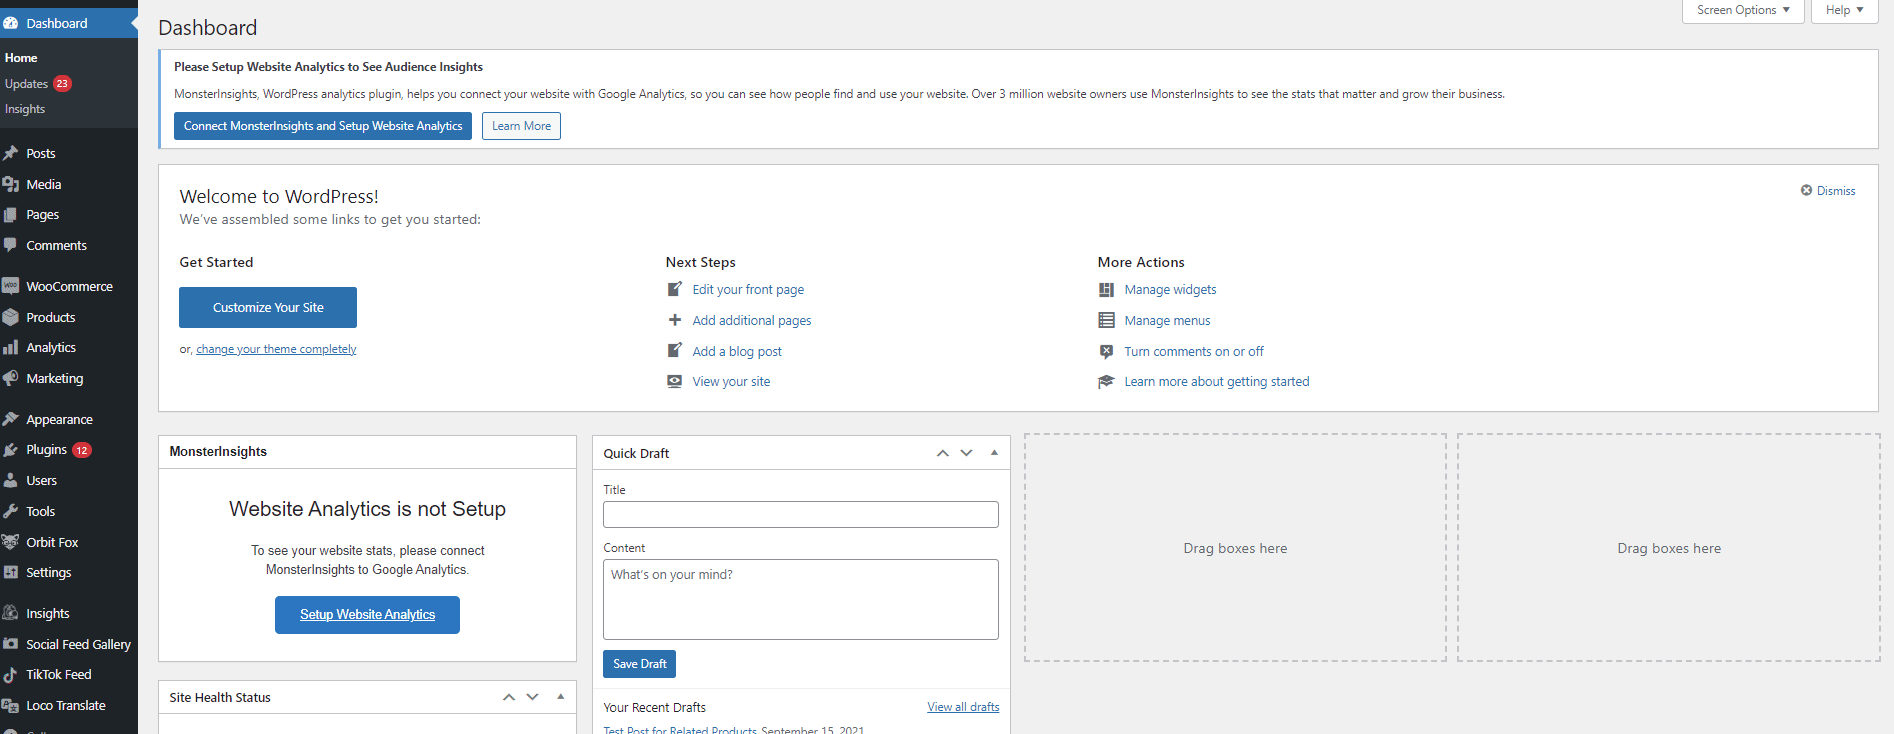The image size is (1894, 734).
Task: Click the Plugins plug icon
Action: pyautogui.click(x=11, y=450)
